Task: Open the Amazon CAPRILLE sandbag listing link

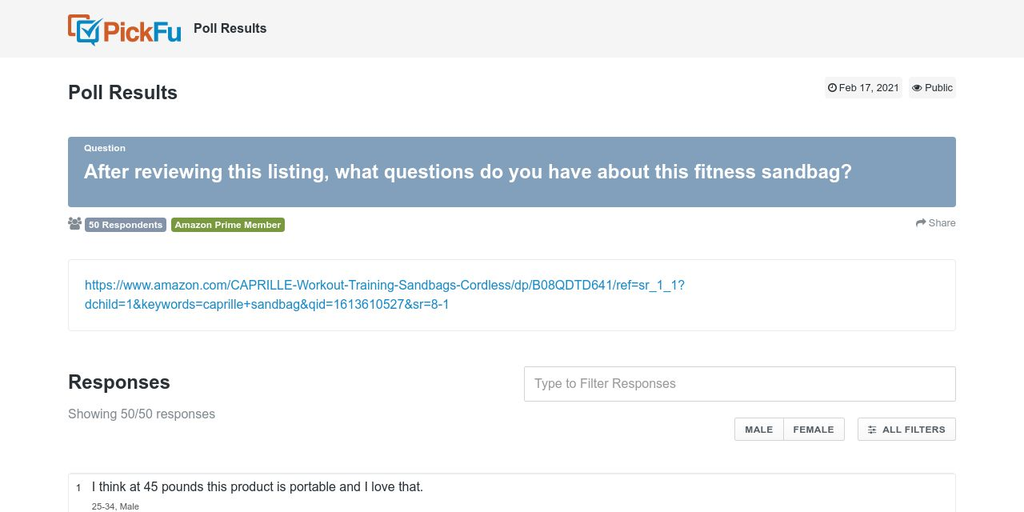Action: point(385,295)
